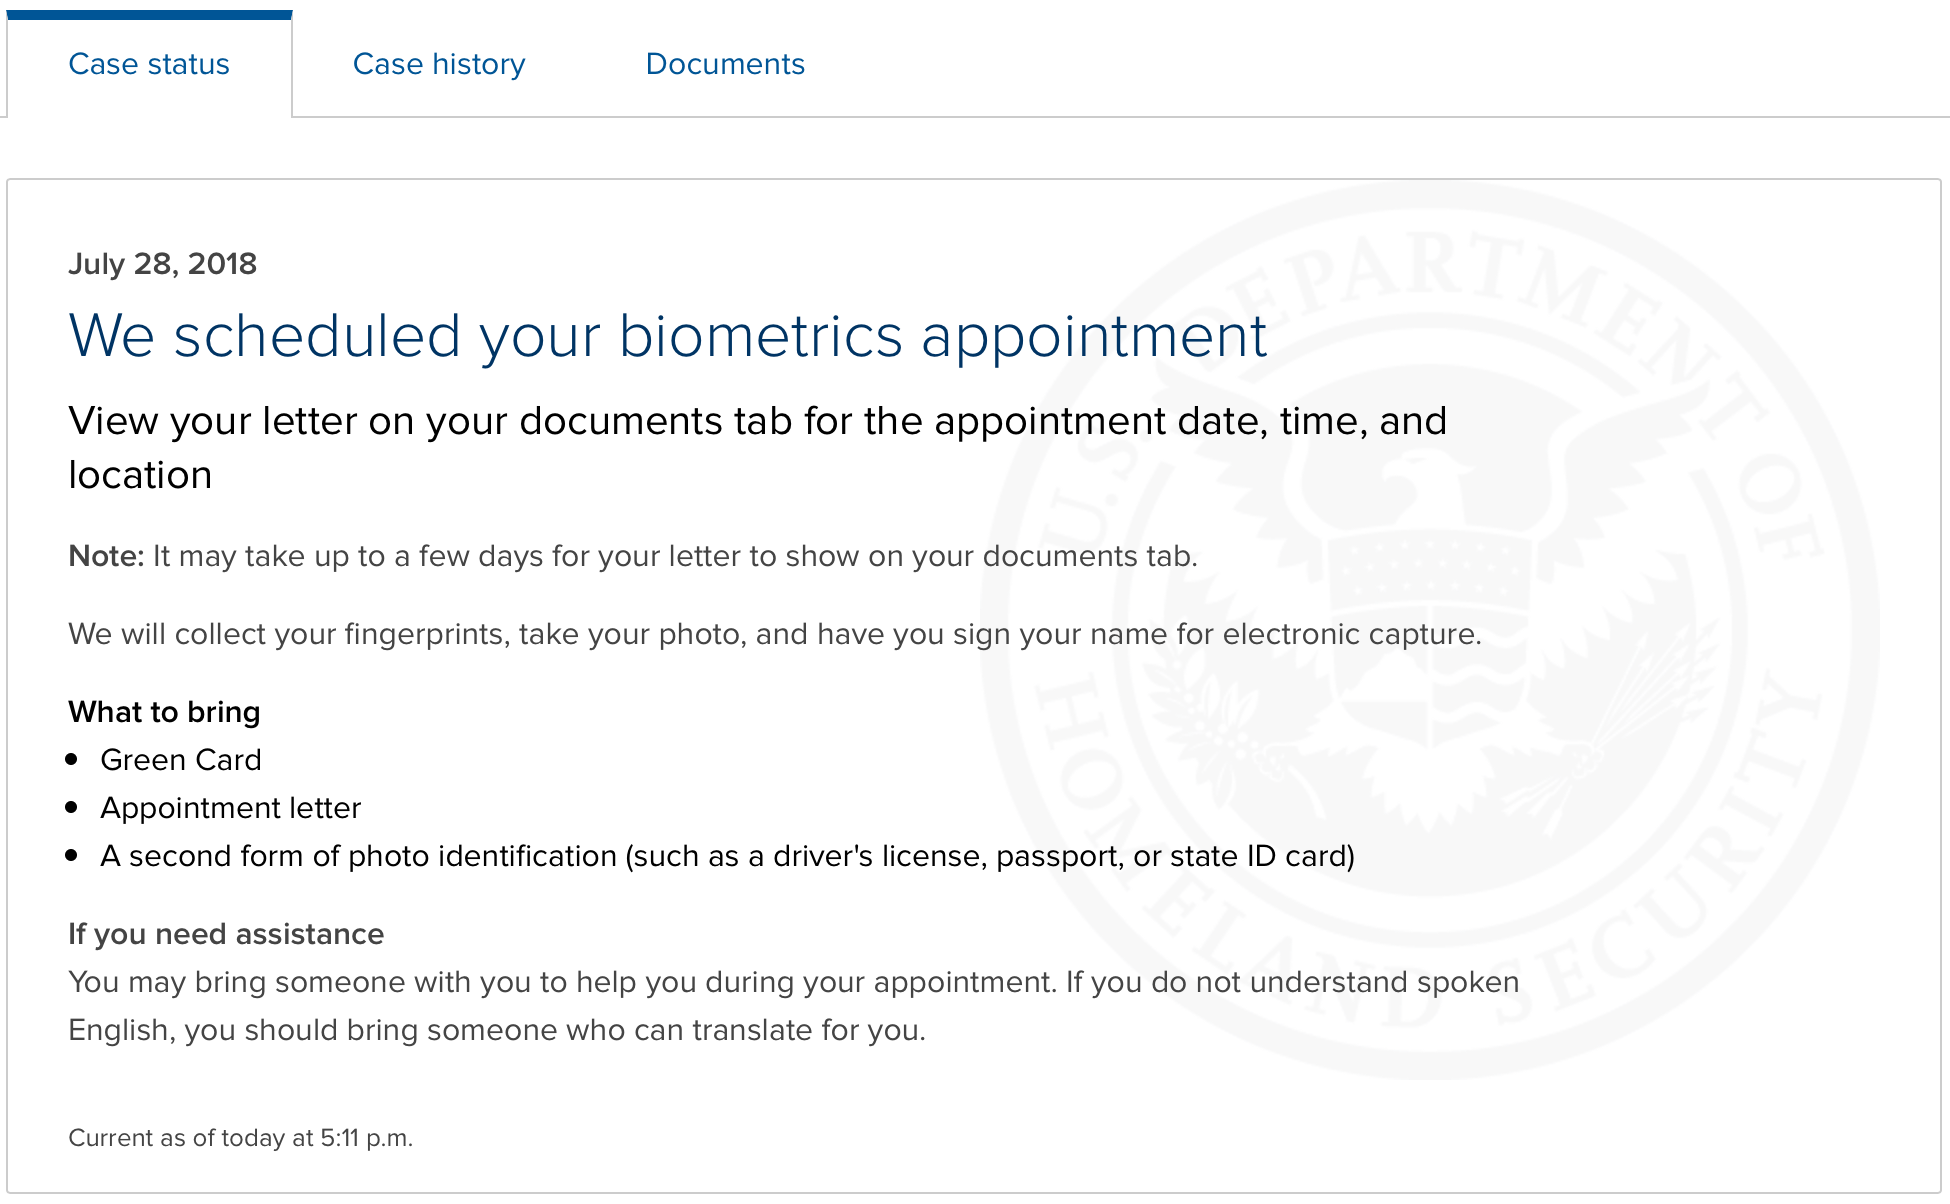
Task: Click the bullet beside Appointment letter
Action: pyautogui.click(x=72, y=808)
